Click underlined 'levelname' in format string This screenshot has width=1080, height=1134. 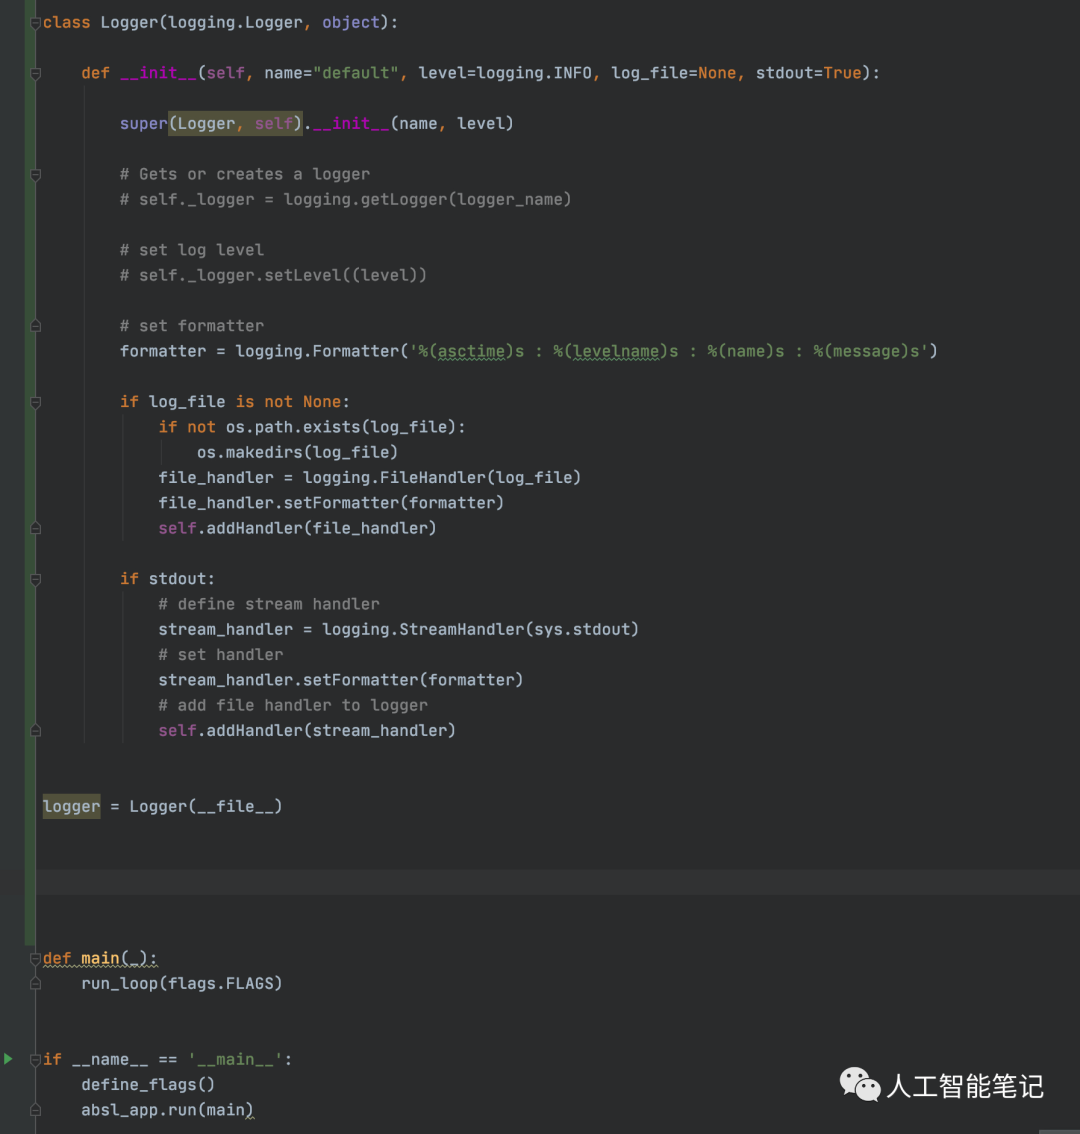[x=616, y=351]
